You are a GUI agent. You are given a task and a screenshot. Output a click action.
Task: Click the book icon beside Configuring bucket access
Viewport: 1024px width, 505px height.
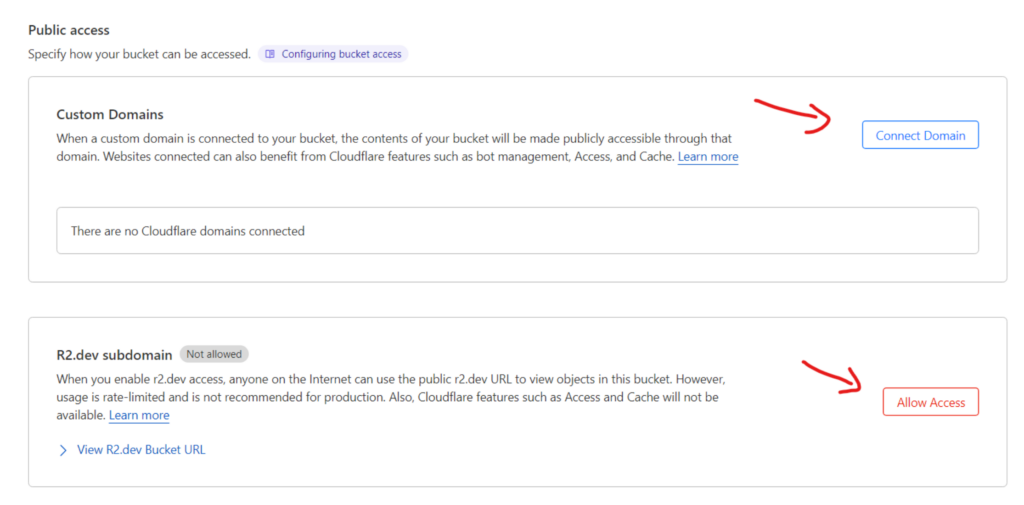click(270, 54)
